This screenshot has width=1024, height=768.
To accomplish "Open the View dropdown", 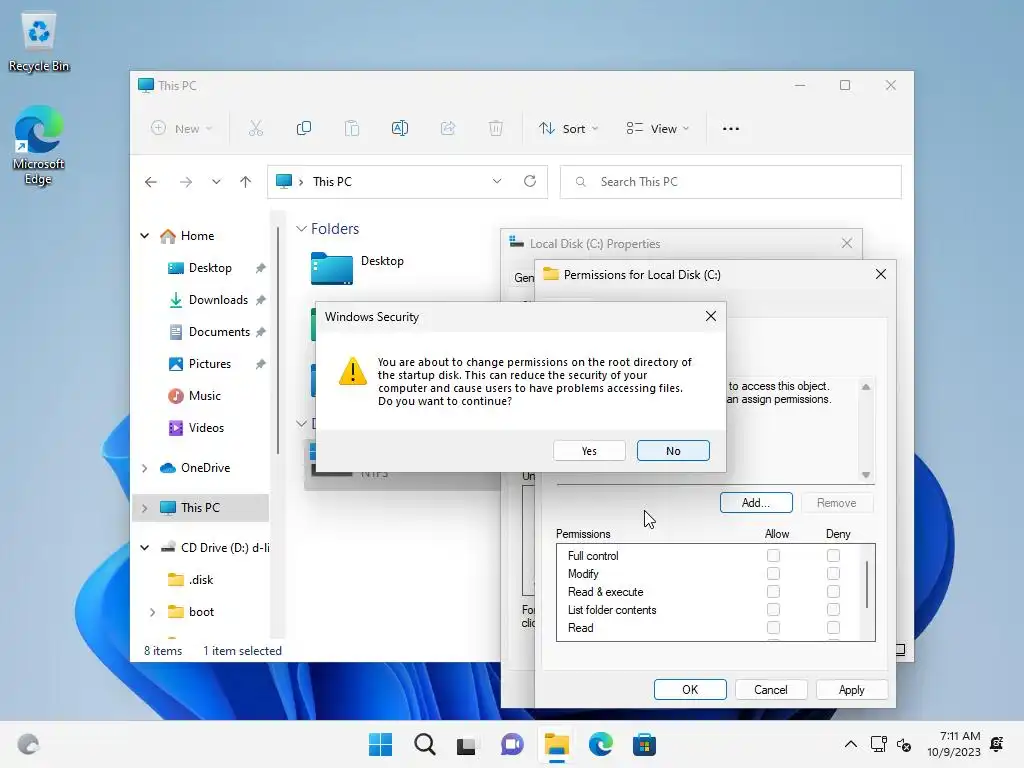I will pyautogui.click(x=658, y=129).
